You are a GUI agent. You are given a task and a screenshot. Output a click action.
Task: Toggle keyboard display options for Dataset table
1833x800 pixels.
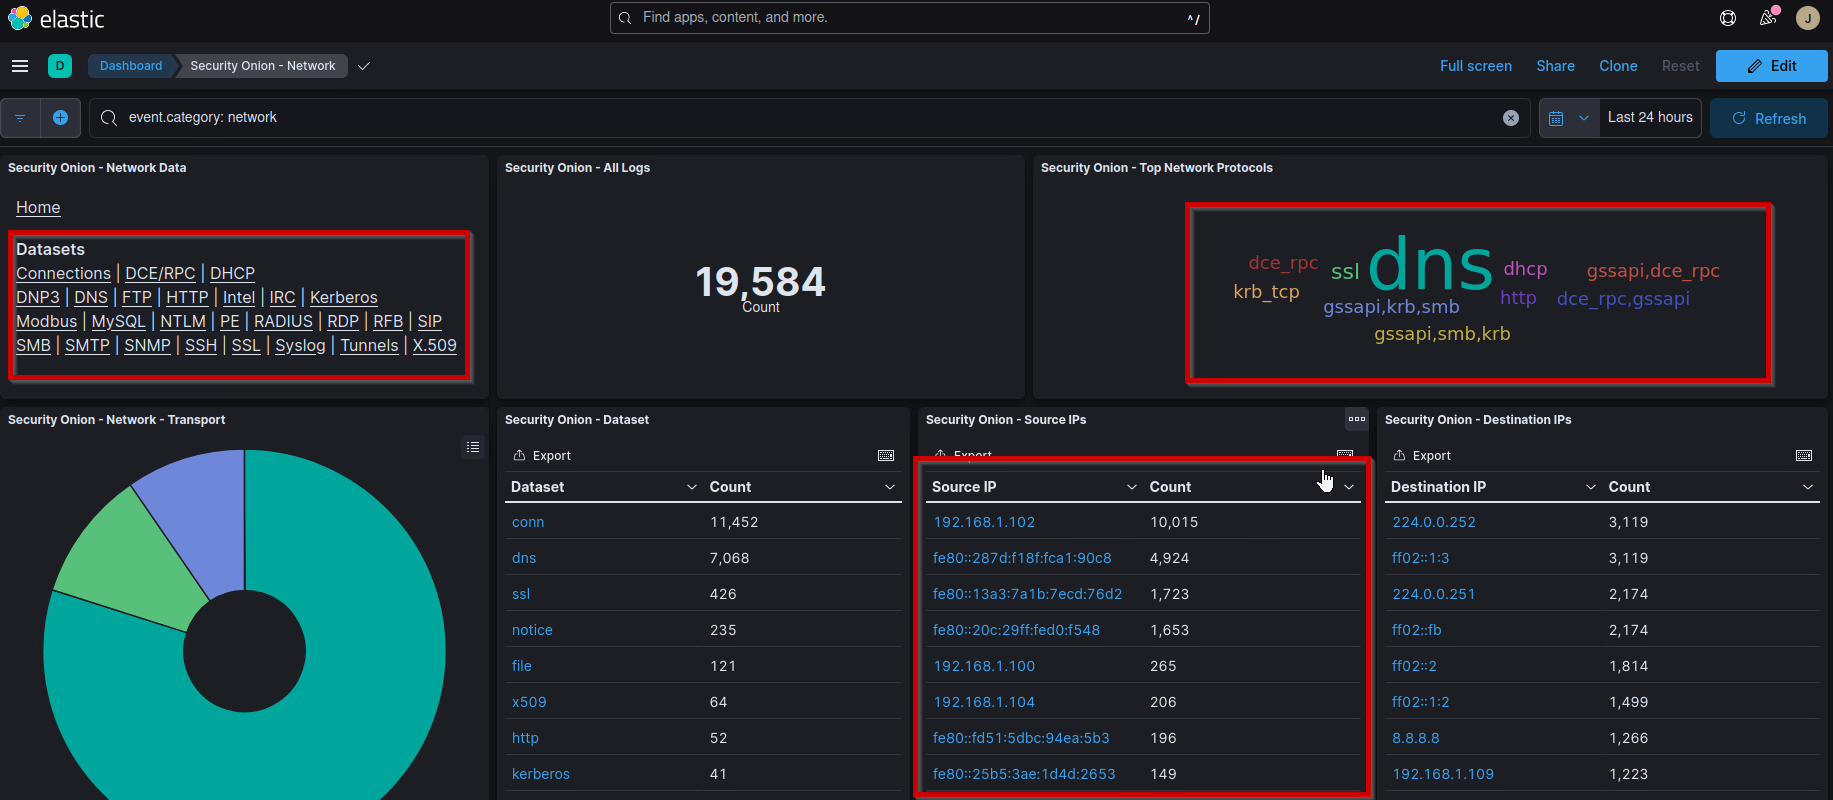pos(885,456)
